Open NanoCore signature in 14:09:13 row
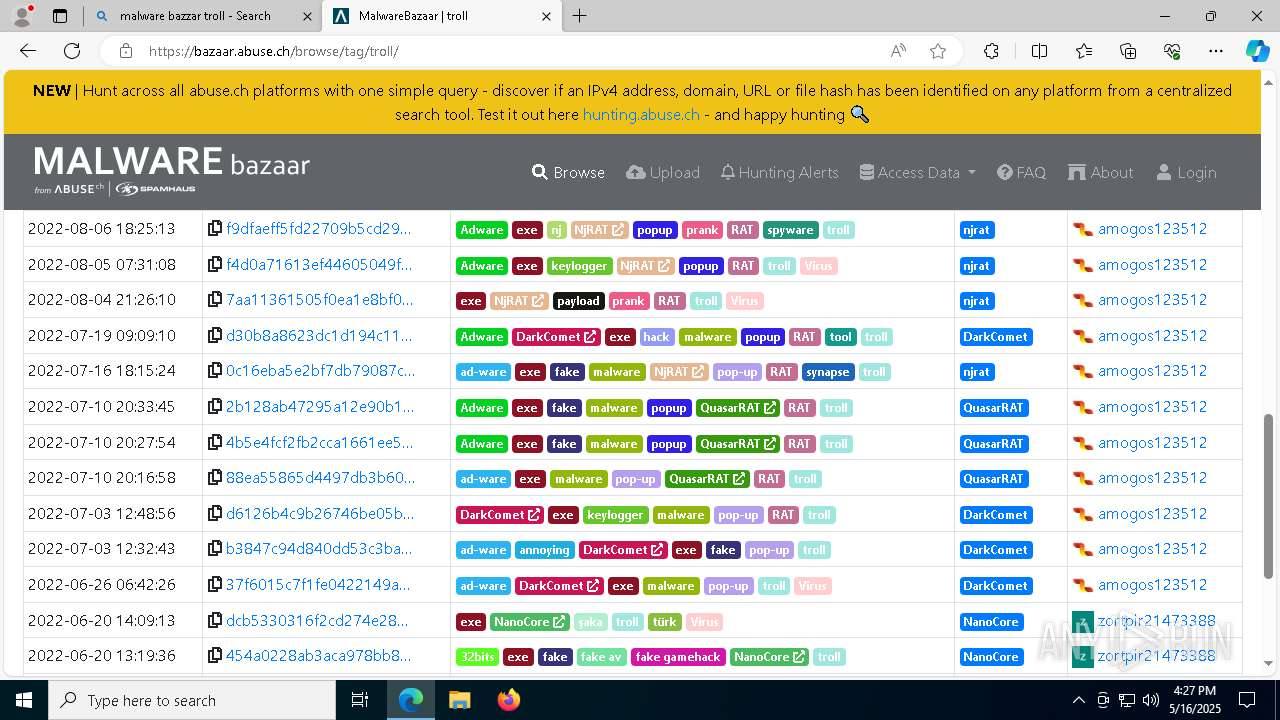Image resolution: width=1280 pixels, height=720 pixels. point(991,622)
